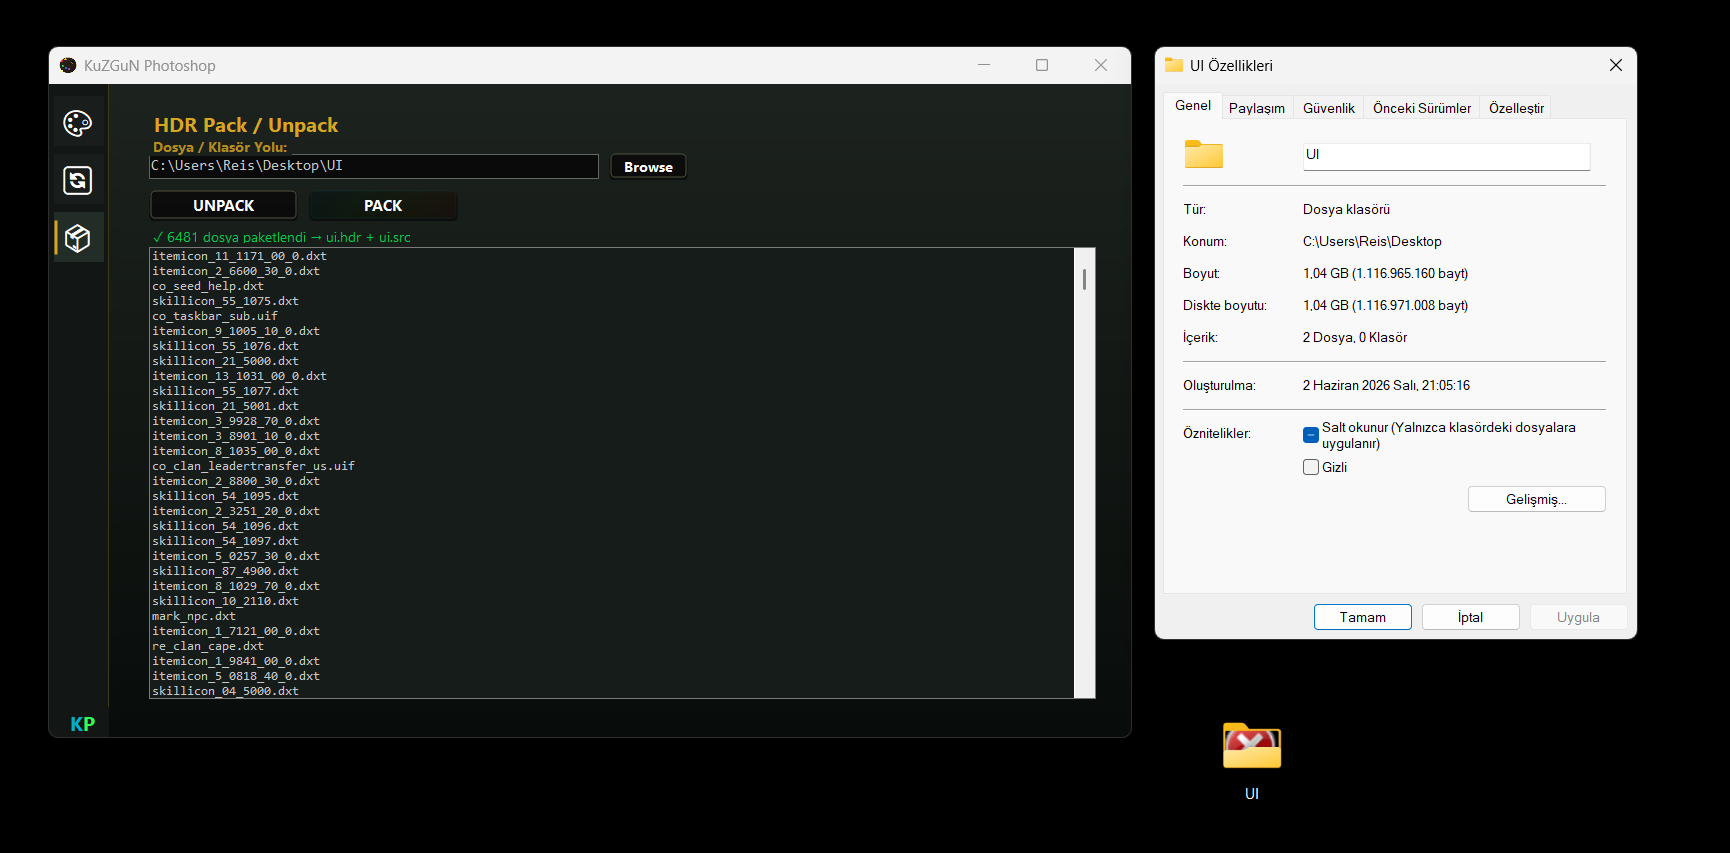Enable the Gizli checkbox
The height and width of the screenshot is (853, 1730).
pos(1311,467)
